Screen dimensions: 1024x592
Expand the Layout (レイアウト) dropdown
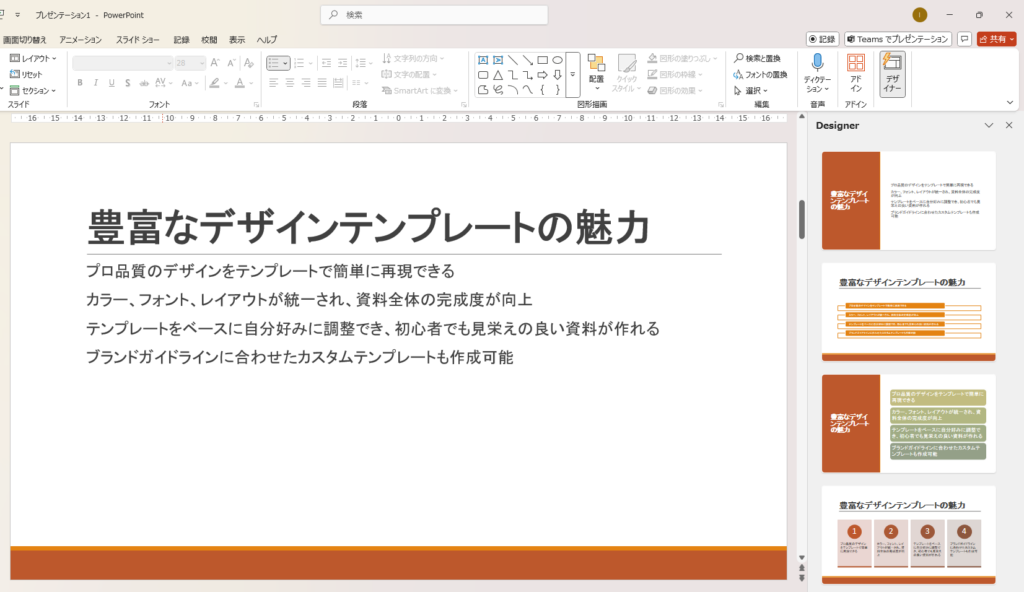(34, 59)
